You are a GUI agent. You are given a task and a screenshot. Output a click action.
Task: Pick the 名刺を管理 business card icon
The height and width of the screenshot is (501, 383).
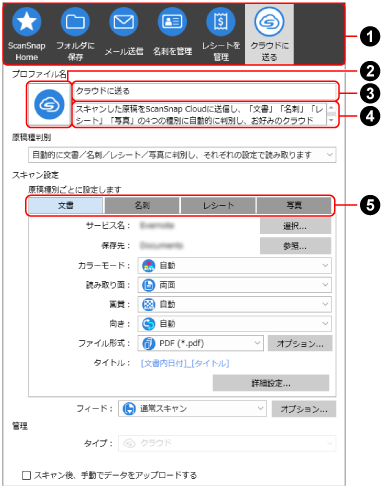[172, 22]
